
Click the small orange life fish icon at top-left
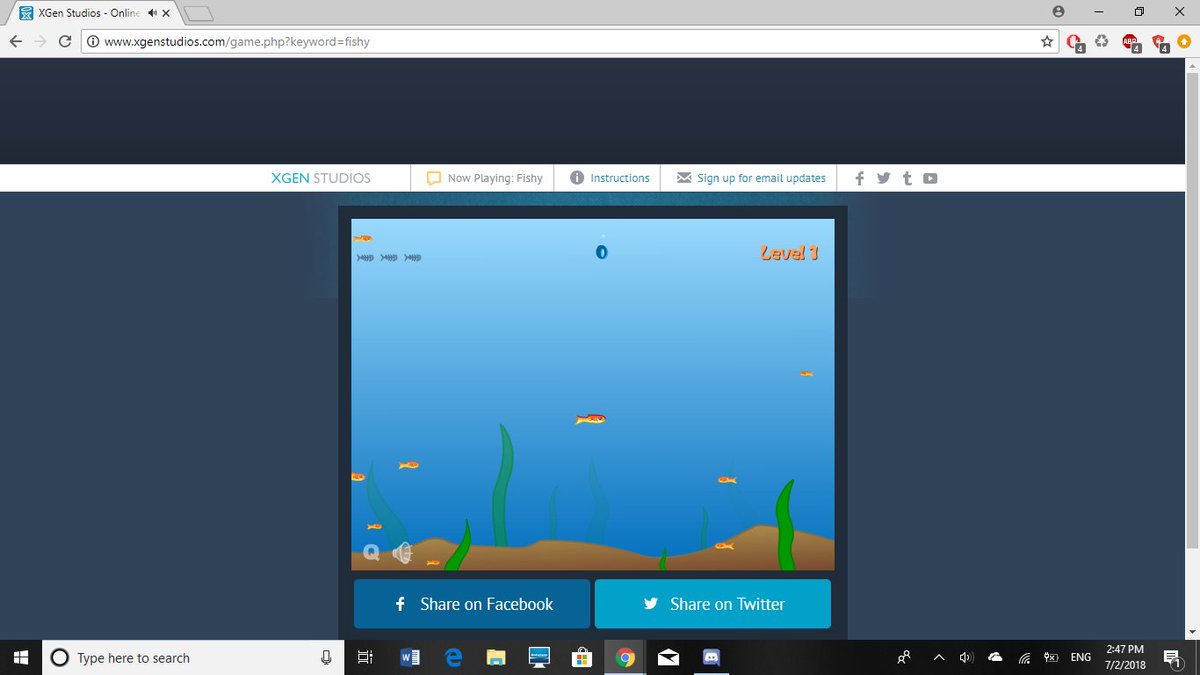point(362,238)
